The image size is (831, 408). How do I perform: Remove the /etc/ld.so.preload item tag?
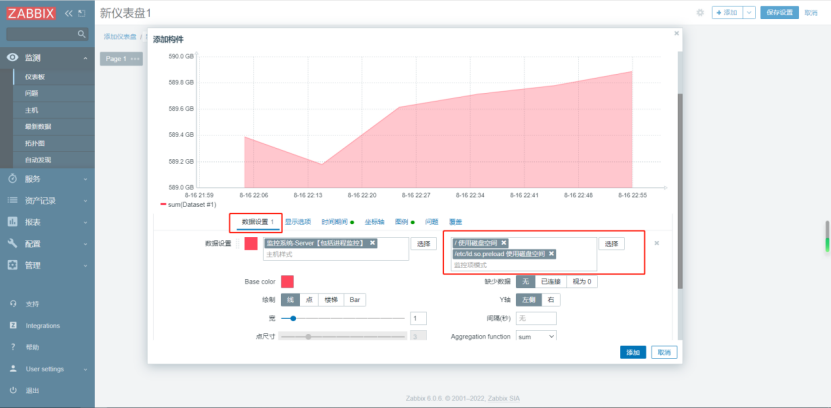pos(551,254)
